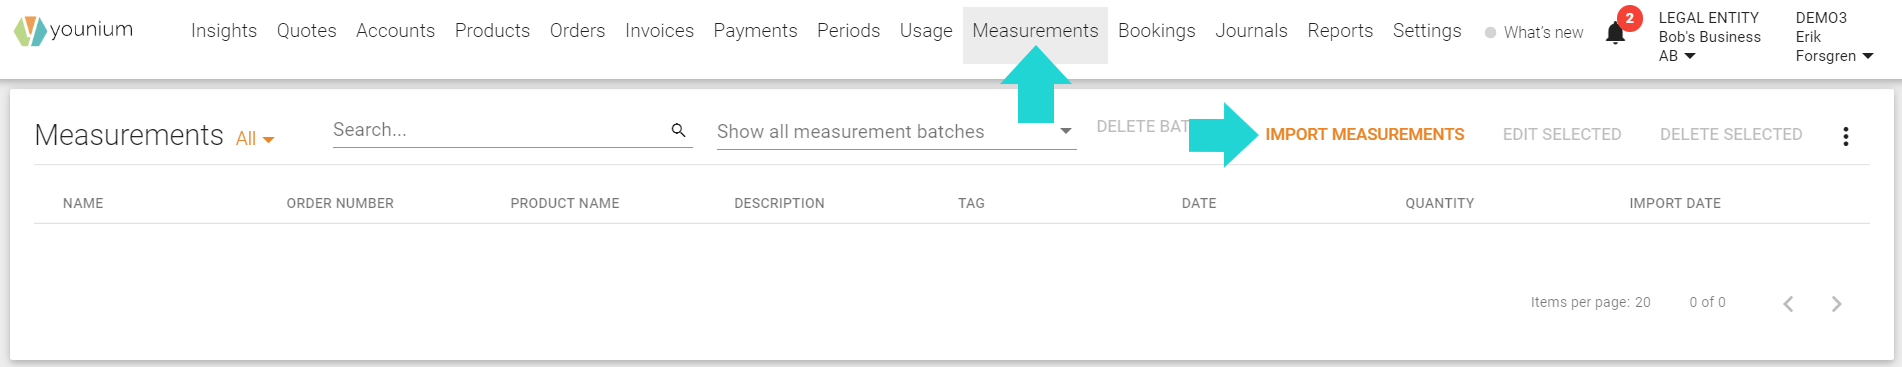1902x367 pixels.
Task: Click the search magnifier icon
Action: coord(678,130)
